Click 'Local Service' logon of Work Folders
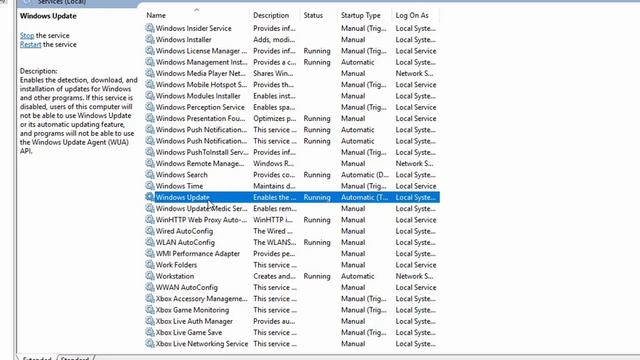 pos(416,265)
